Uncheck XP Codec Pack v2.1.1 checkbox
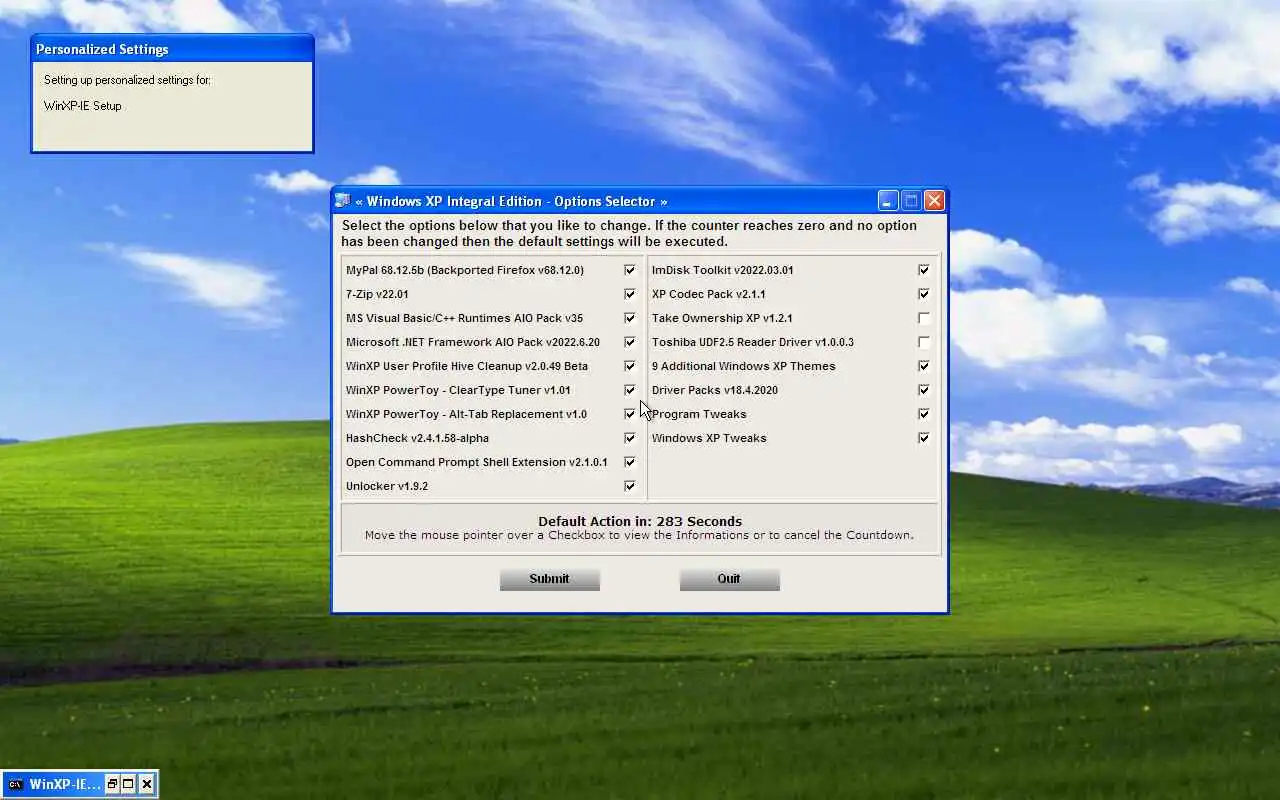 coord(924,294)
